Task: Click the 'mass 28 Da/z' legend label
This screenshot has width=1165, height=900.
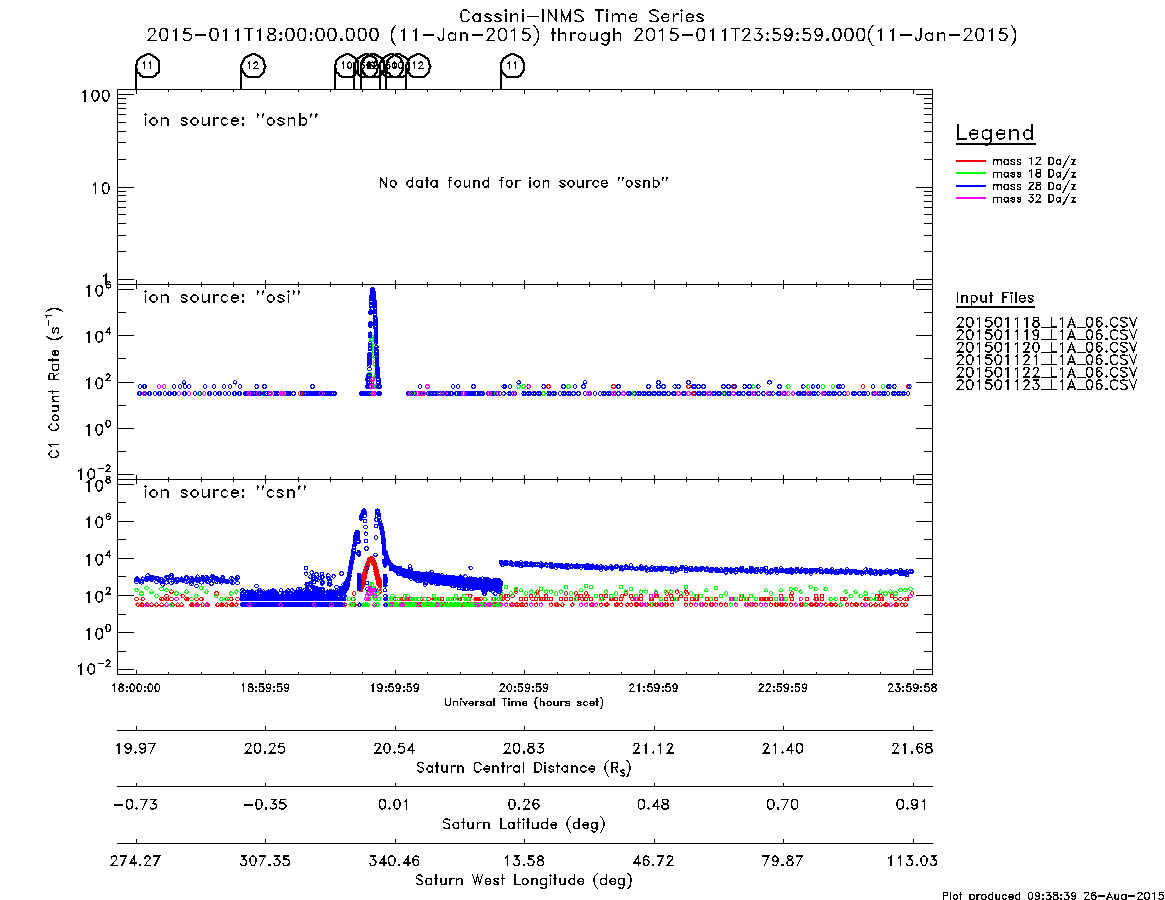Action: 1034,187
